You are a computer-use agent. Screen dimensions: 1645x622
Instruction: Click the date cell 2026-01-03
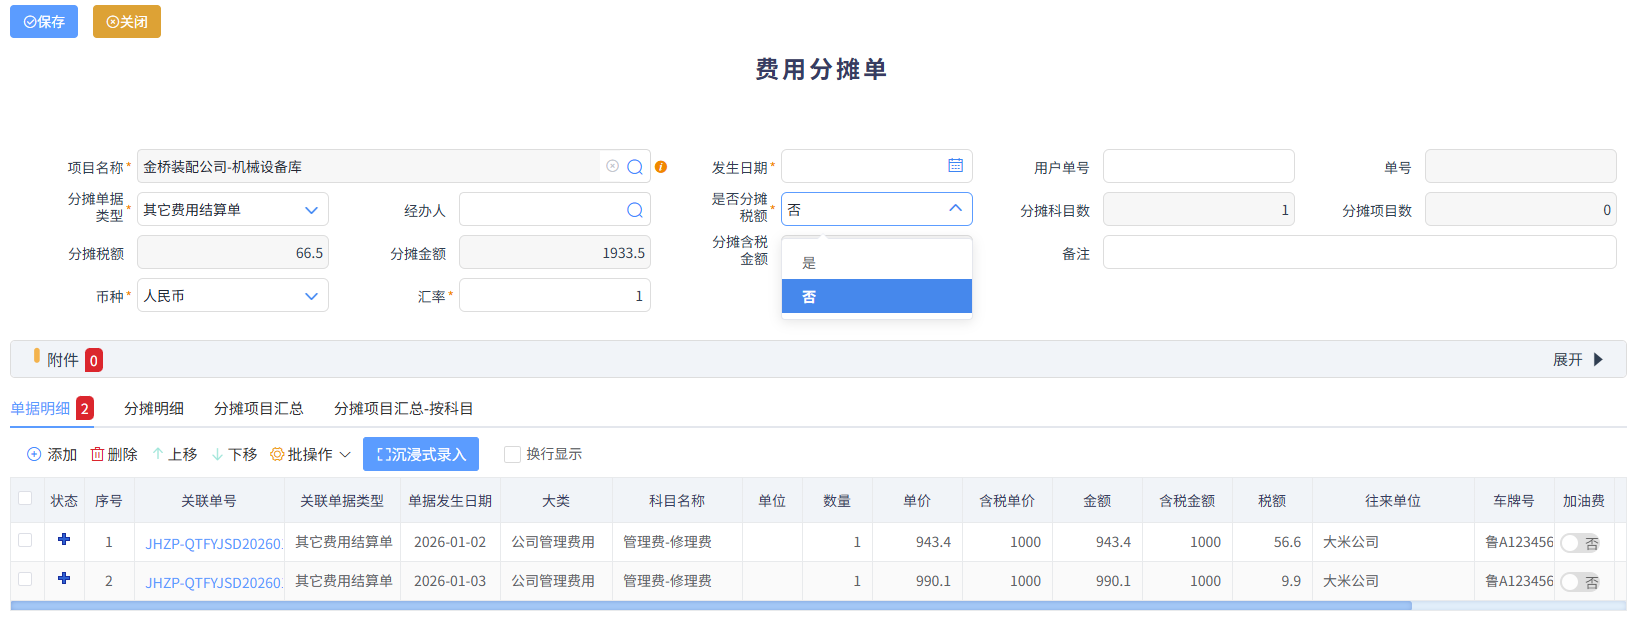point(450,581)
